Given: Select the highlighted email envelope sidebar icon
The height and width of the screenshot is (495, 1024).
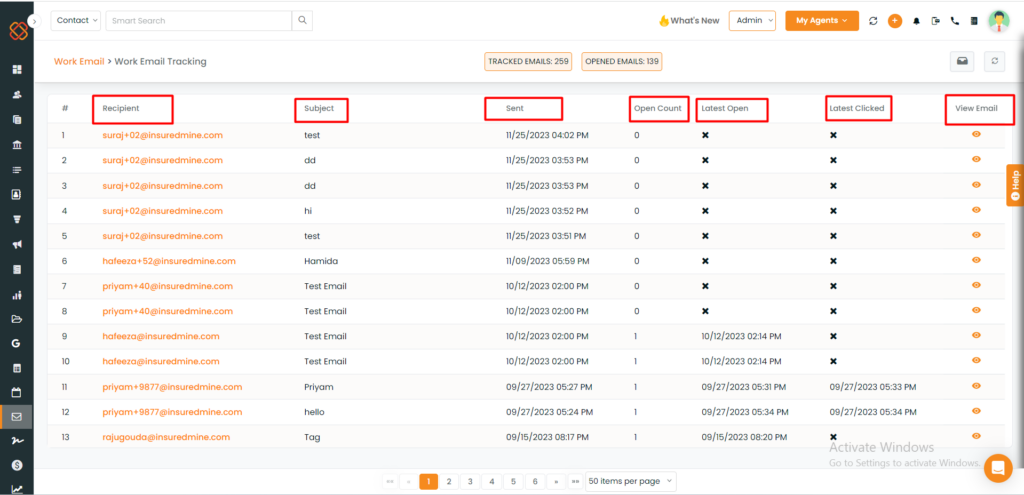Looking at the screenshot, I should [17, 417].
